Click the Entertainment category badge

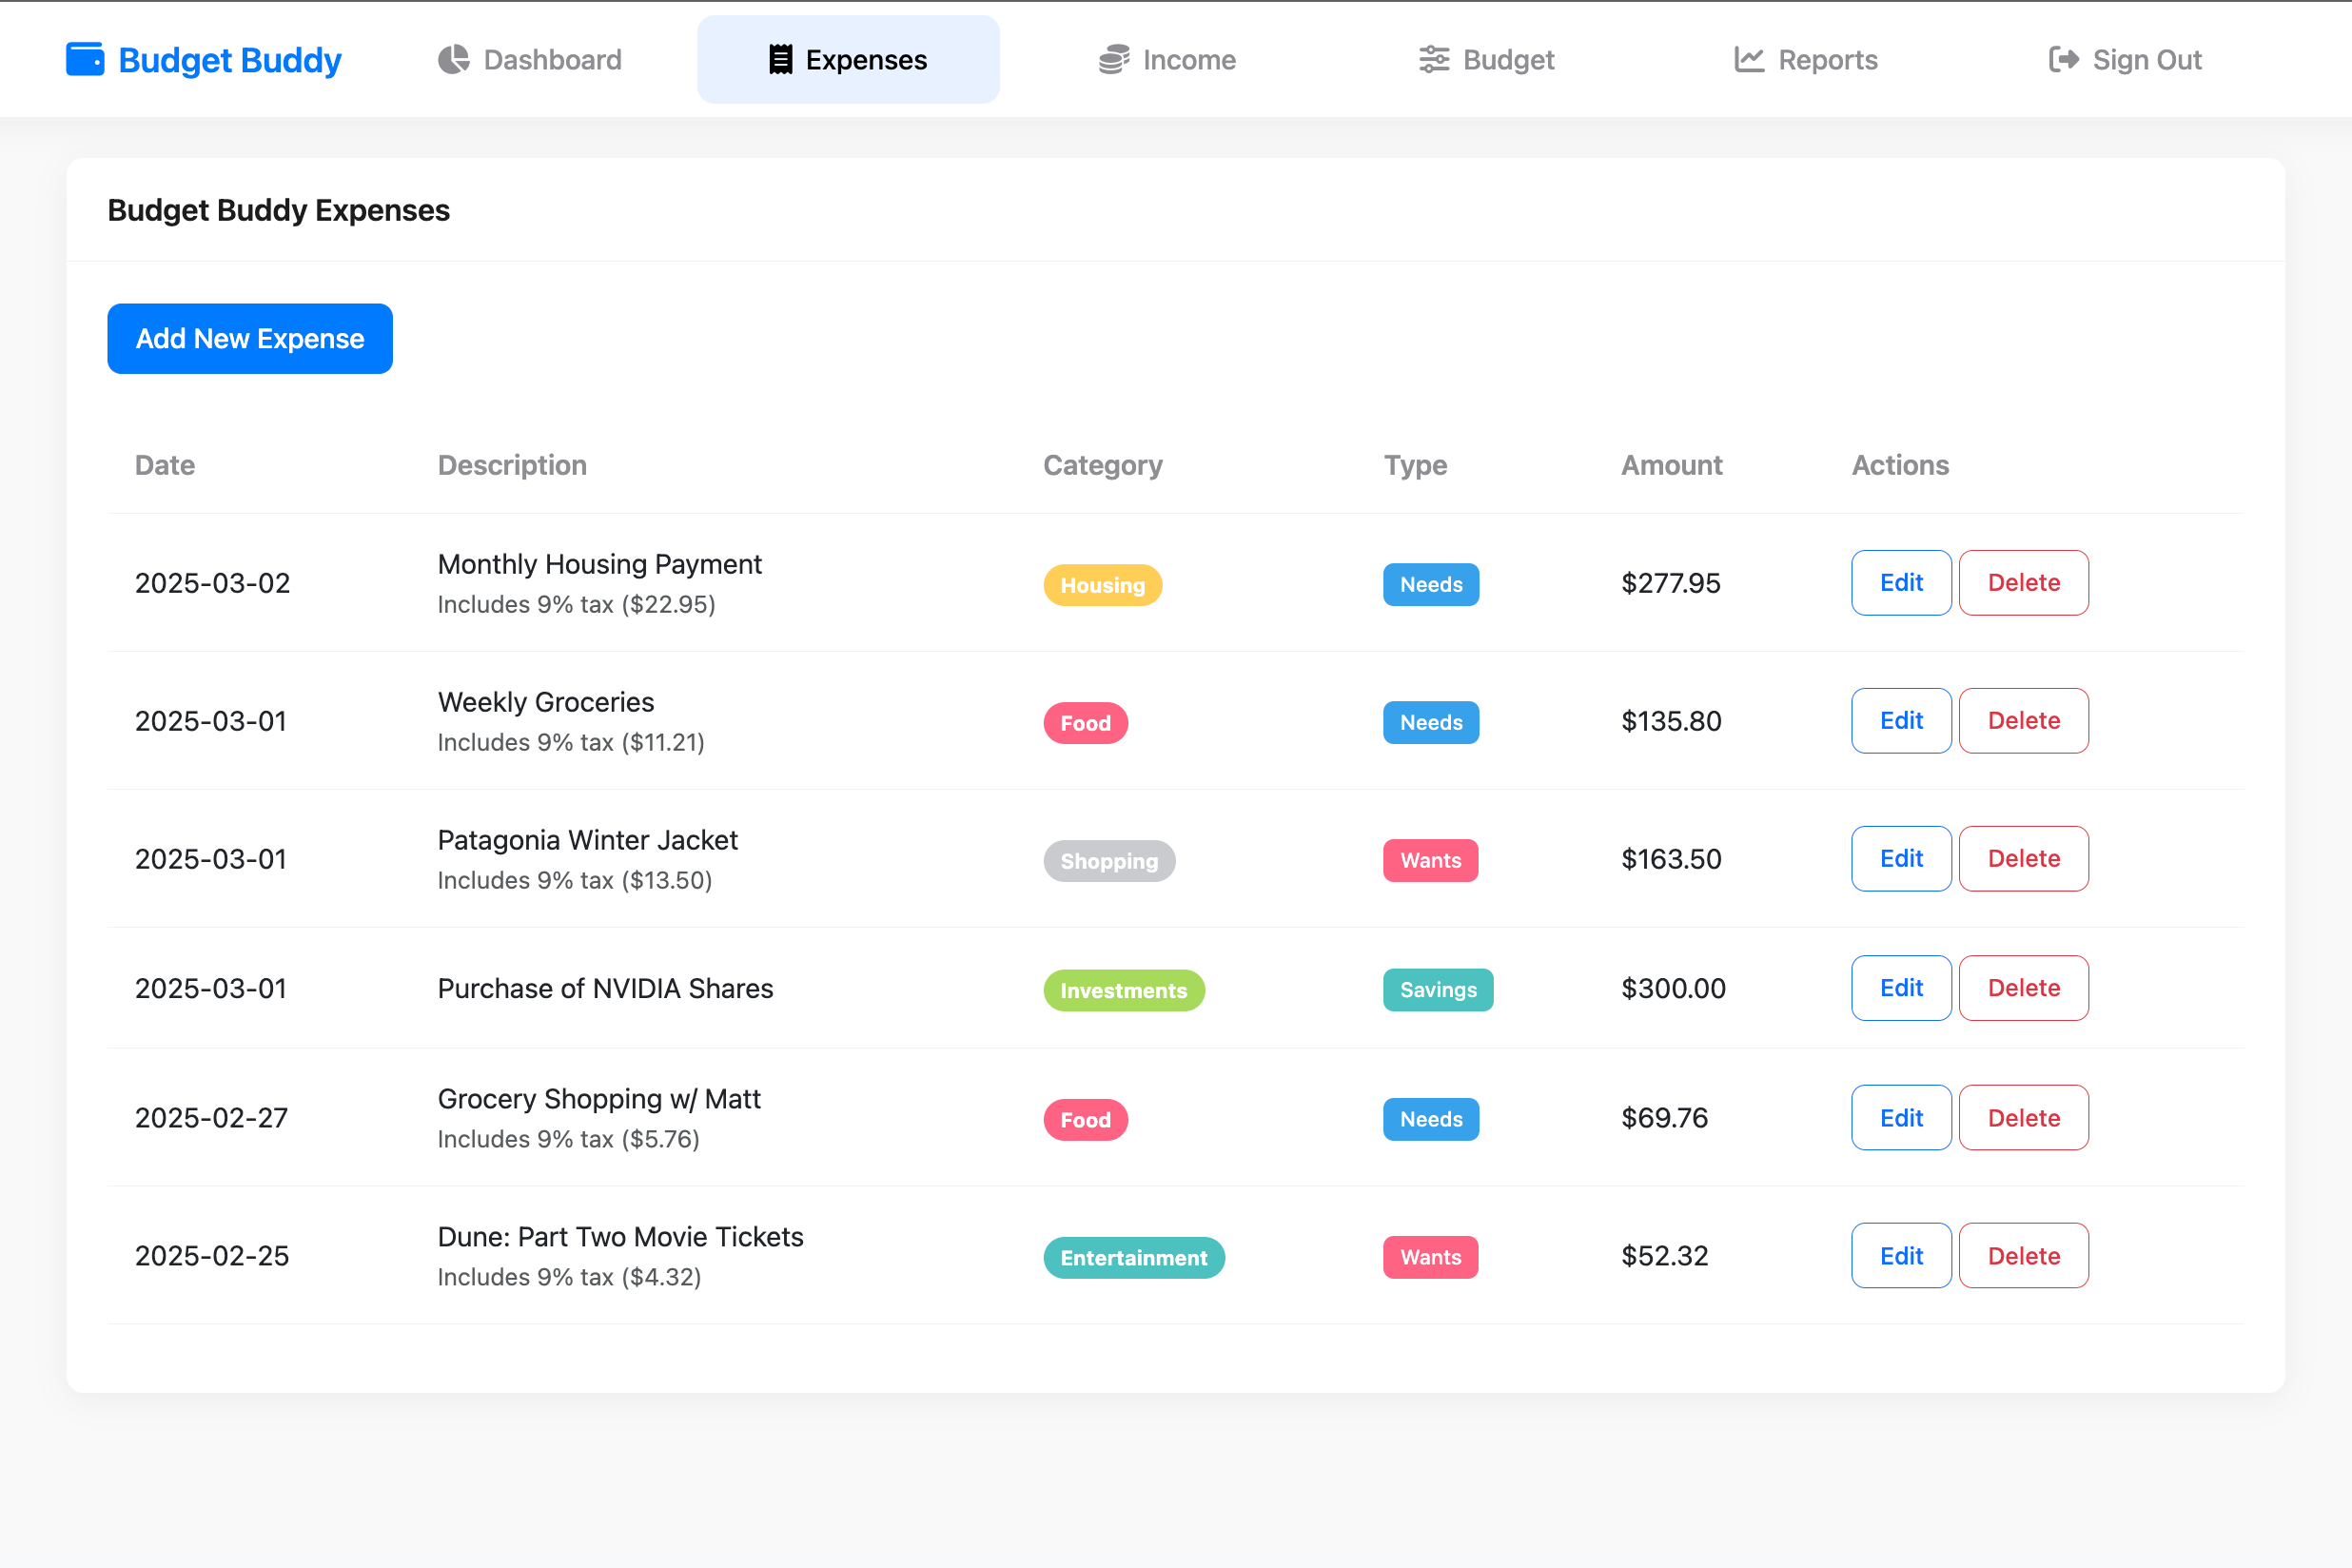[x=1133, y=1257]
